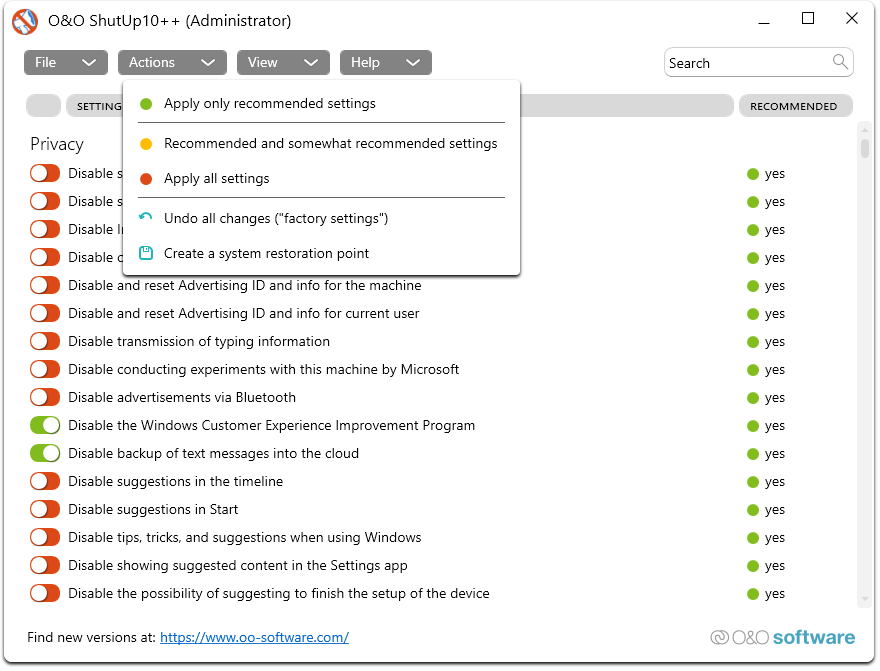Click green recommended dot for Customer Experience row
Image resolution: width=880 pixels, height=671 pixels.
[753, 426]
